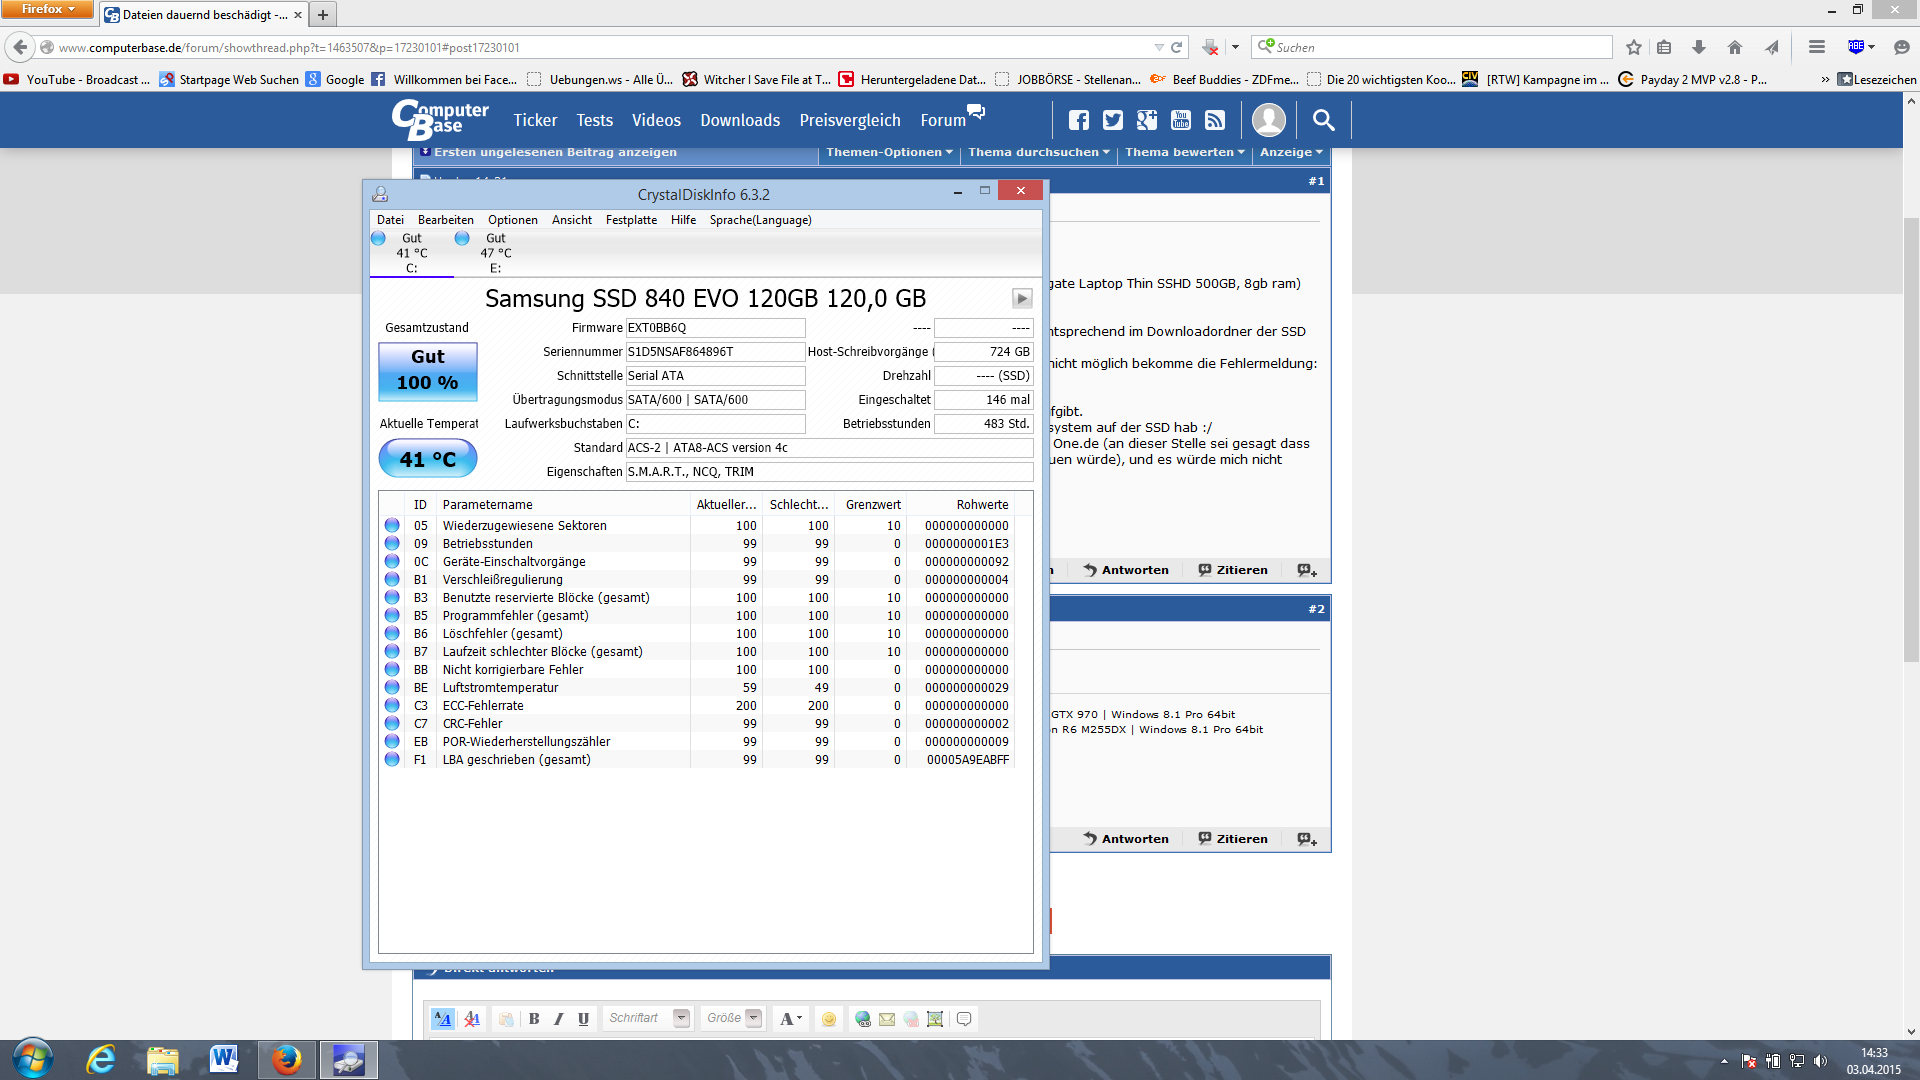Open the Schriftart font dropdown
Viewport: 1920px width, 1080px height.
[648, 1019]
